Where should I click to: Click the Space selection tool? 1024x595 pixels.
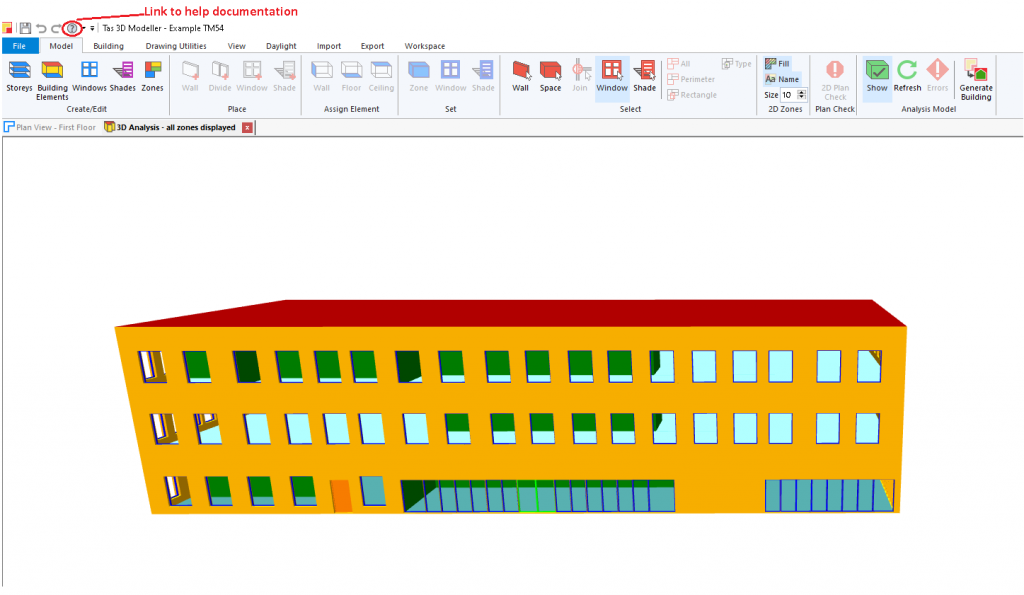coord(550,72)
